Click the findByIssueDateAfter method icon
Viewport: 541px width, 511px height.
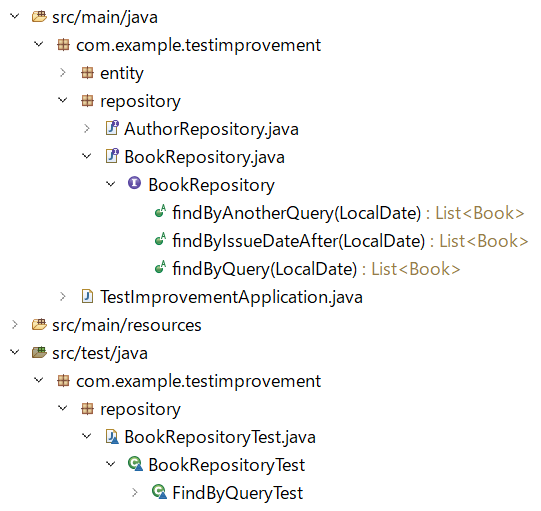coord(160,239)
